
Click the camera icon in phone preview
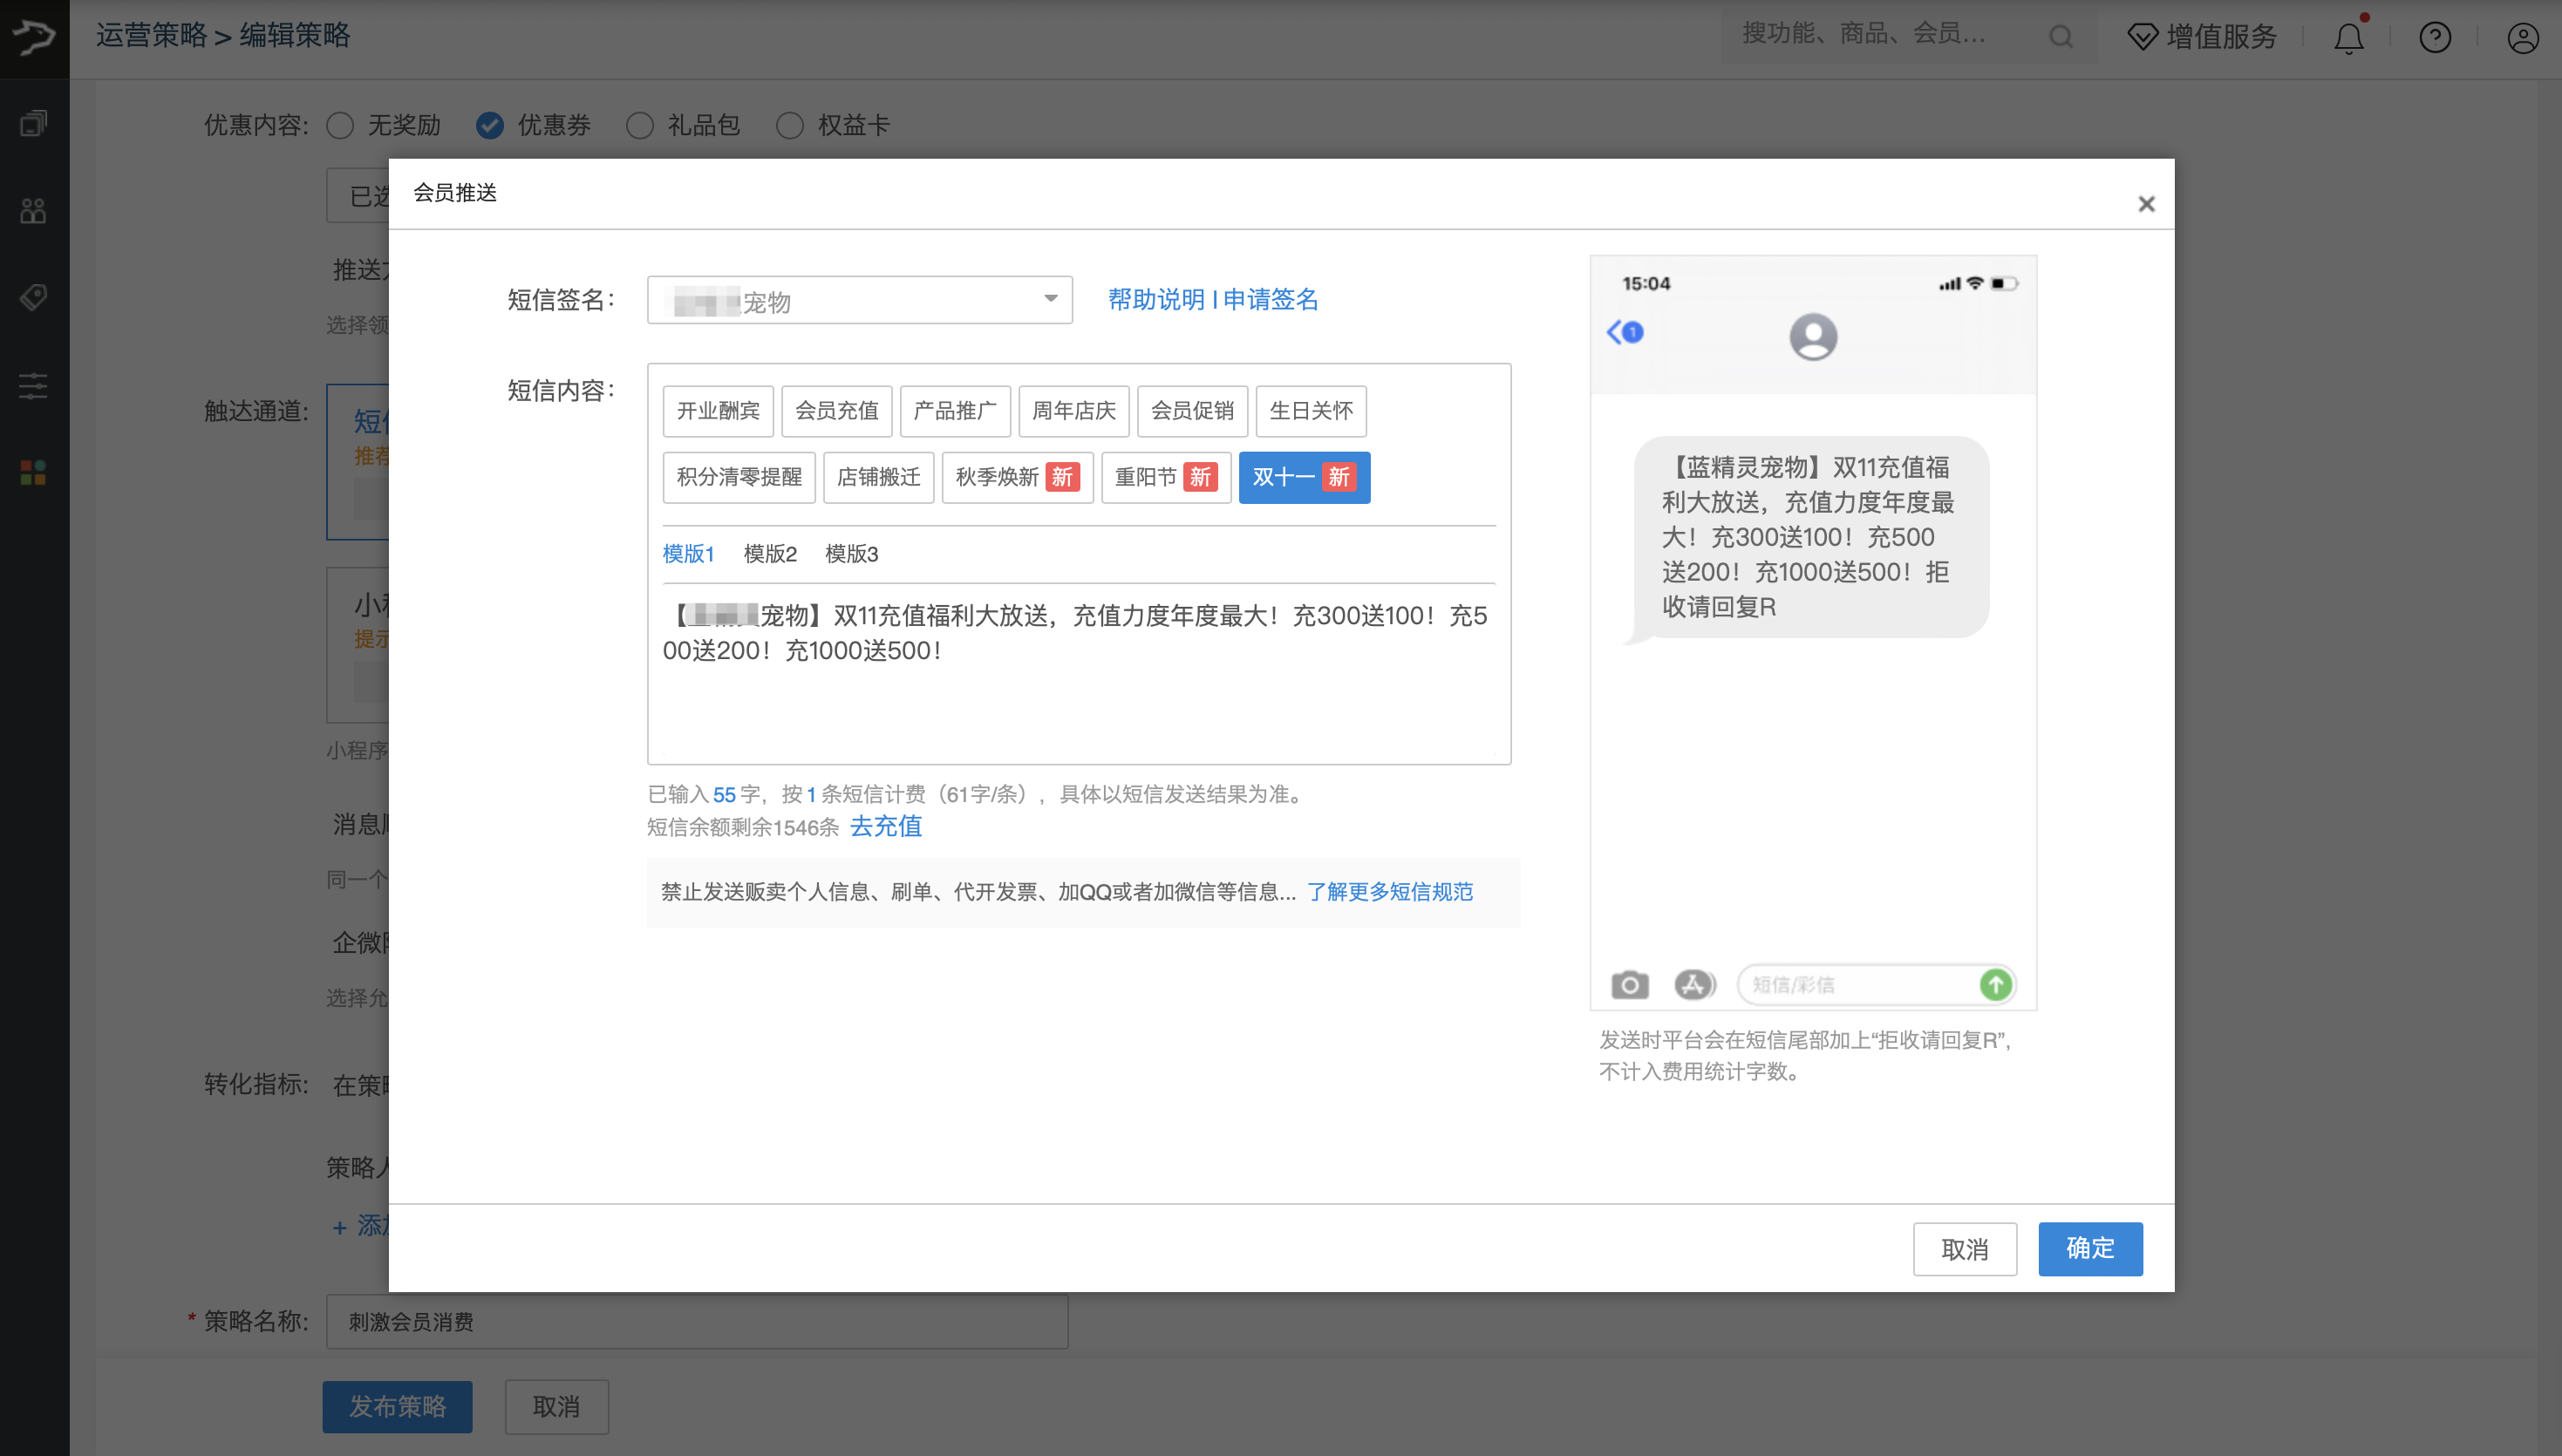click(x=1629, y=985)
